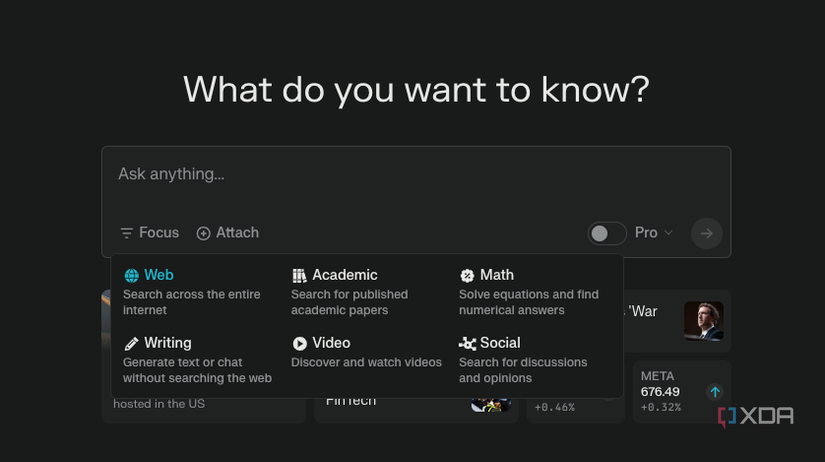This screenshot has width=825, height=462.
Task: Click the Attach button label
Action: 237,233
